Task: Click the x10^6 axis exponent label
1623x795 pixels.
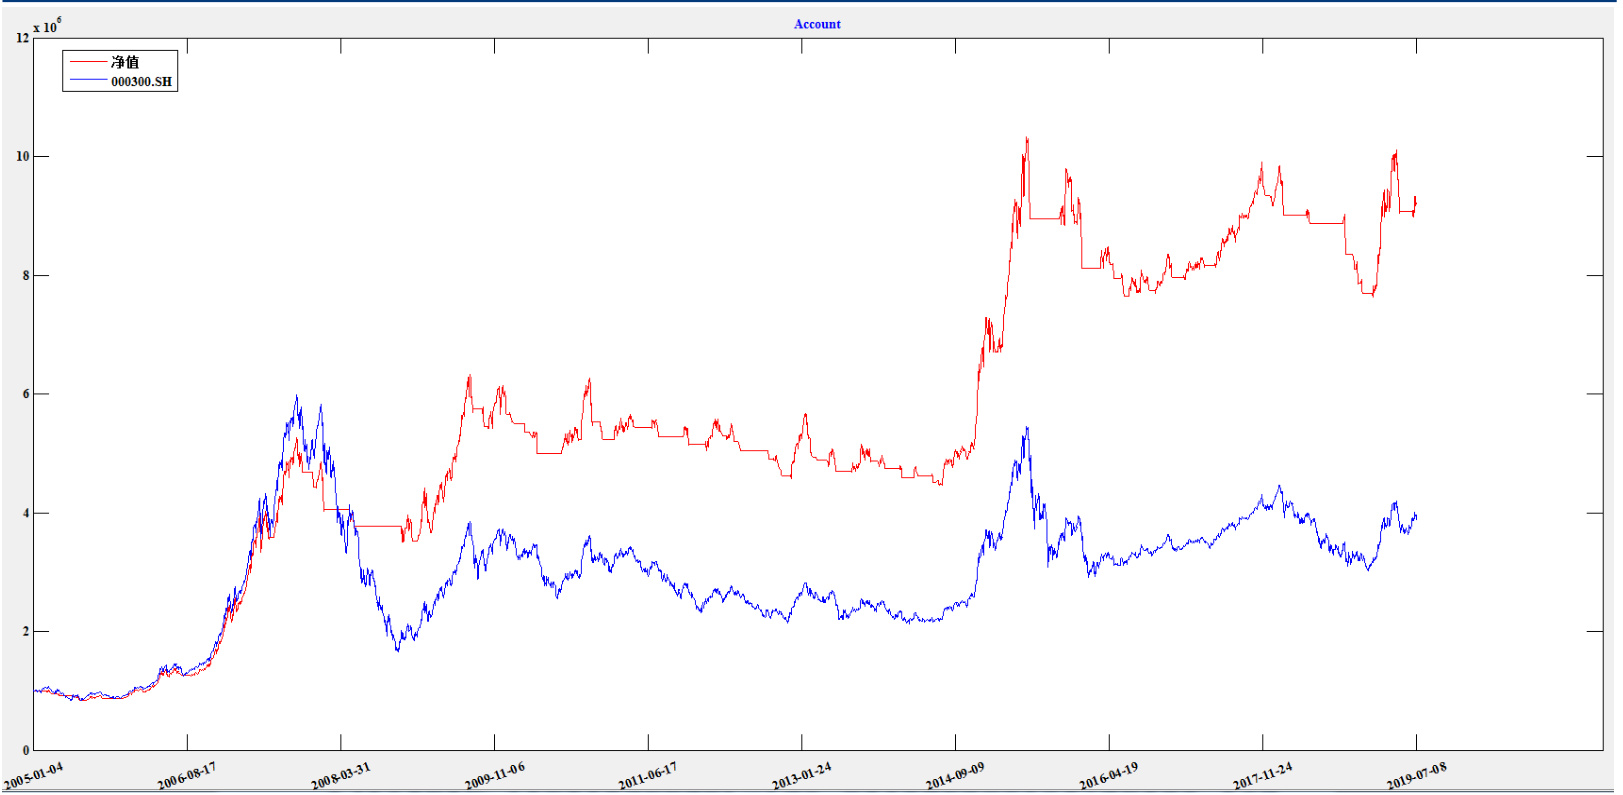Action: point(47,26)
